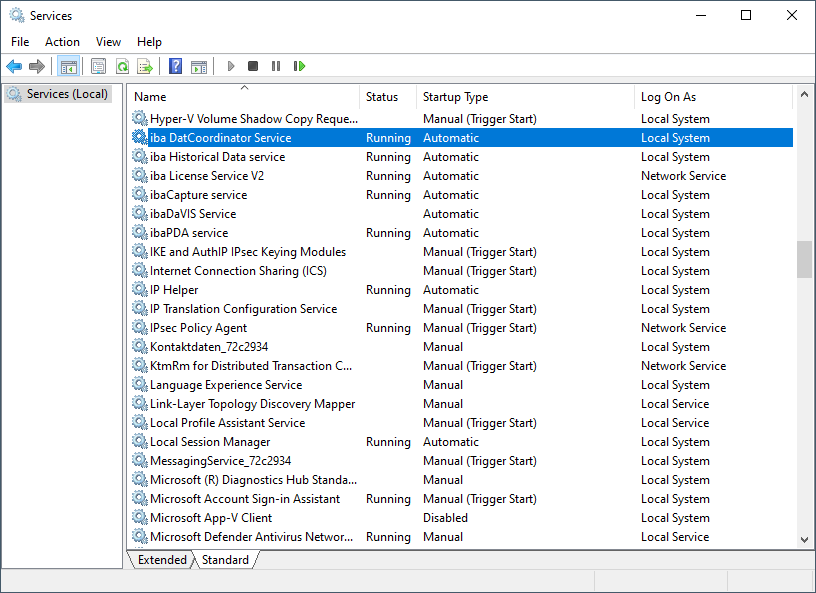Click the Back arrow toolbar icon

[14, 66]
